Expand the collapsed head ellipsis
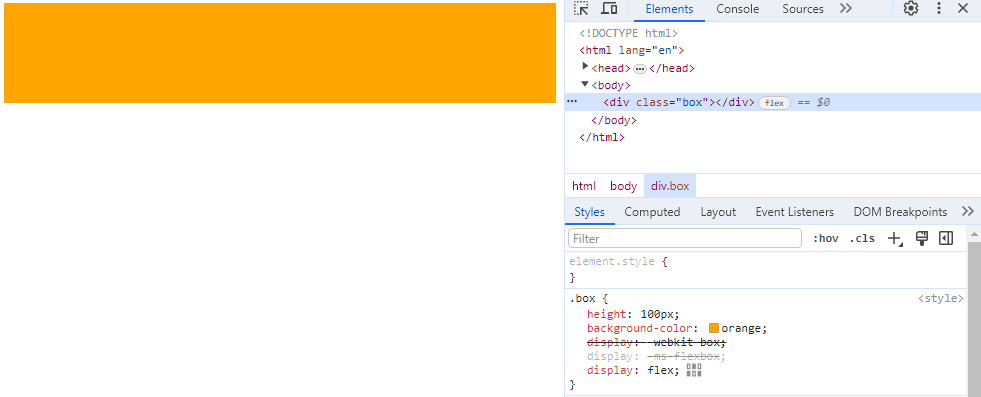Viewport: 981px width, 397px height. 639,68
